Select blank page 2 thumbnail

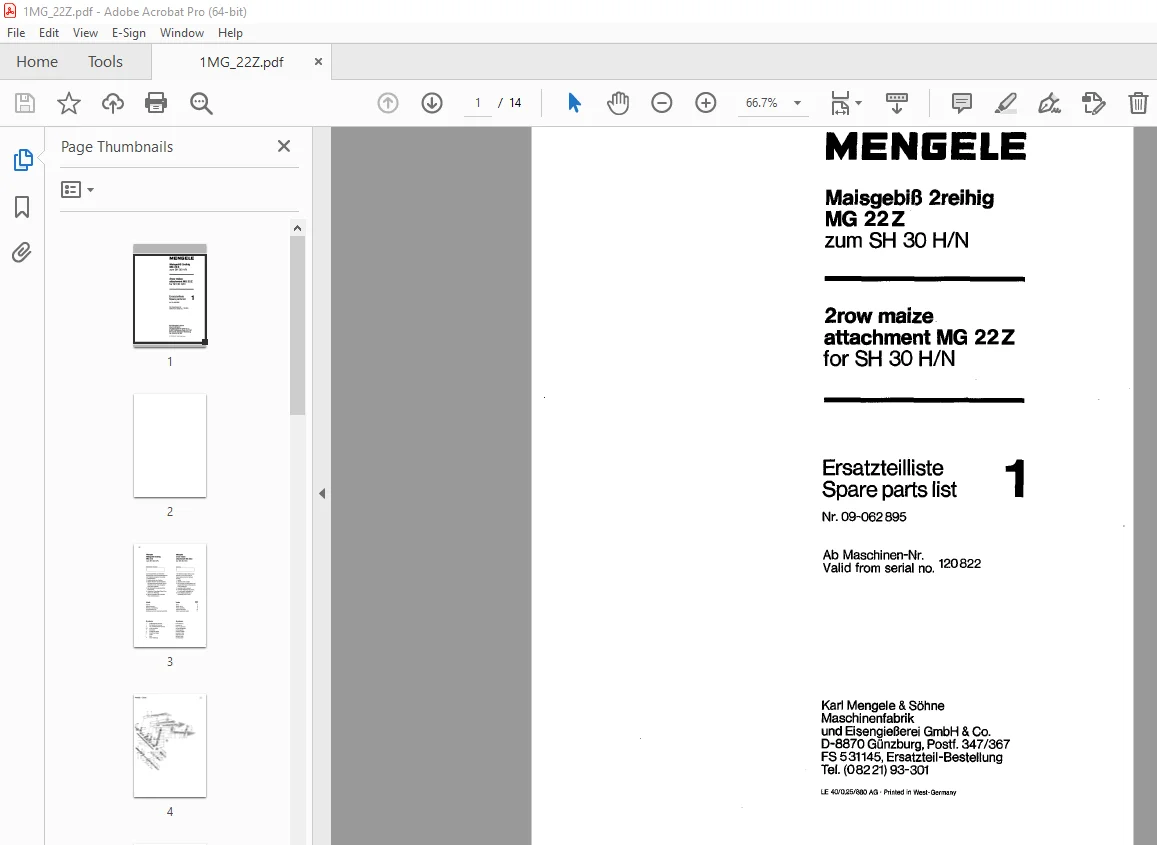click(x=170, y=446)
